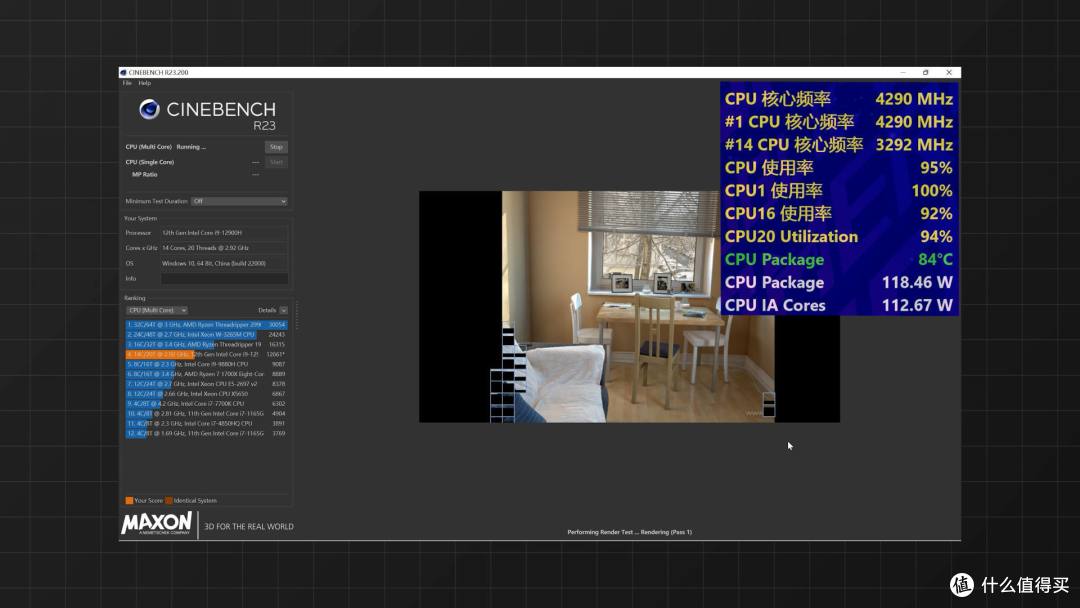Screen dimensions: 1080x608
Task: Close the Cinebench window
Action: [950, 72]
